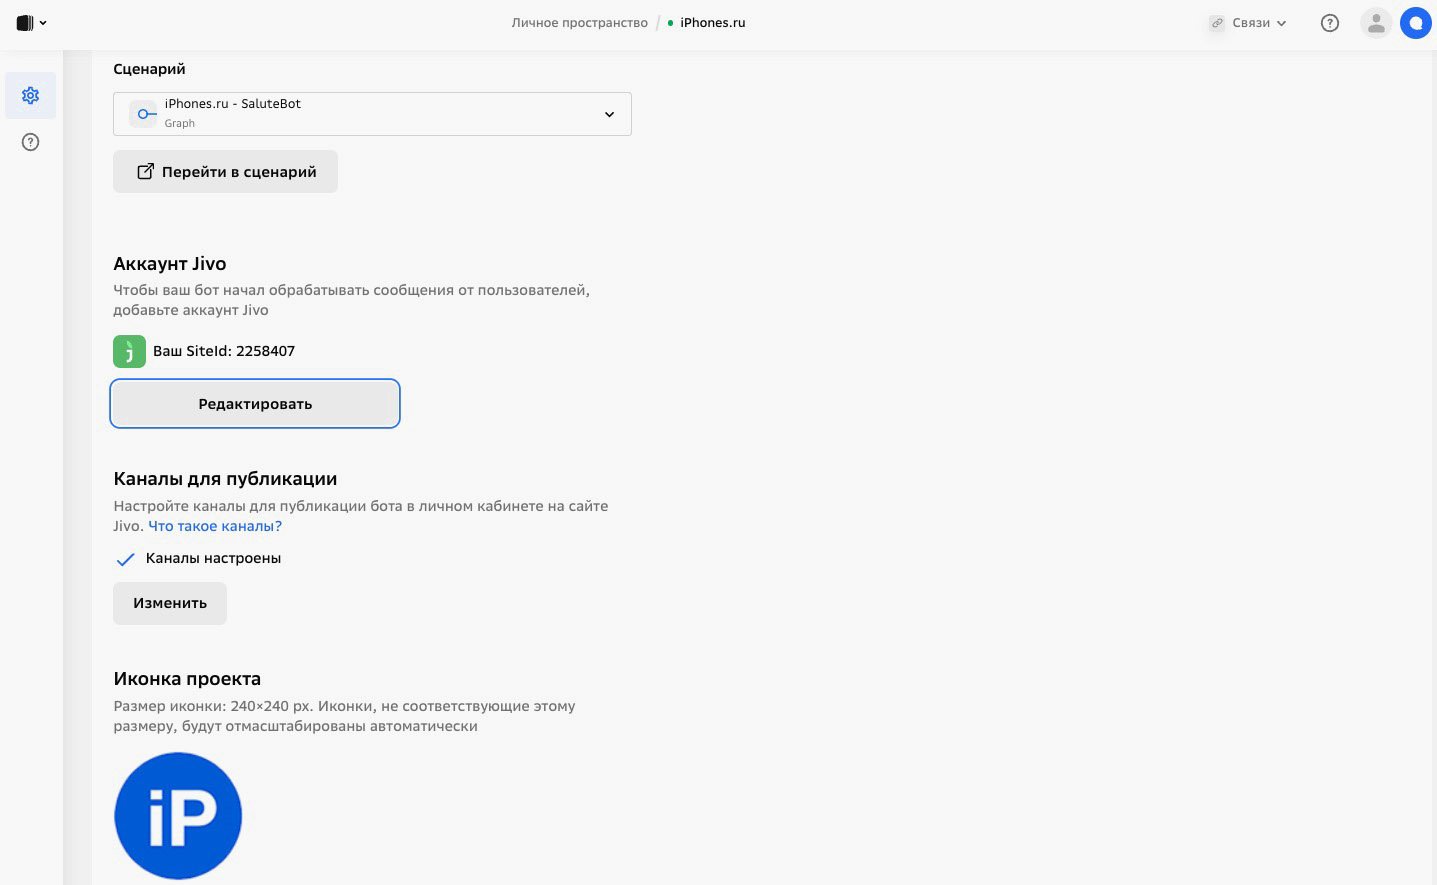1437x885 pixels.
Task: Click the Аккаунт Jivo heading
Action: (170, 264)
